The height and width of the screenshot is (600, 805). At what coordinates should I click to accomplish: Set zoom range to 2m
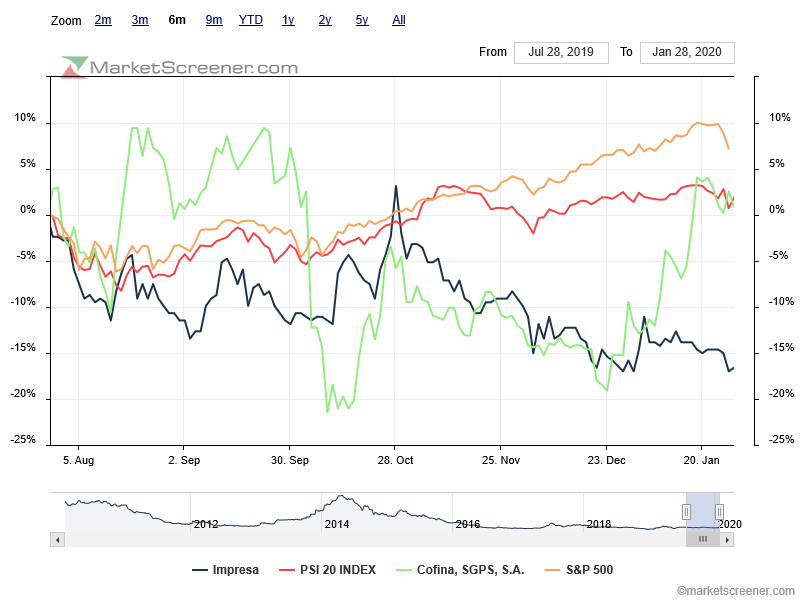click(x=103, y=20)
